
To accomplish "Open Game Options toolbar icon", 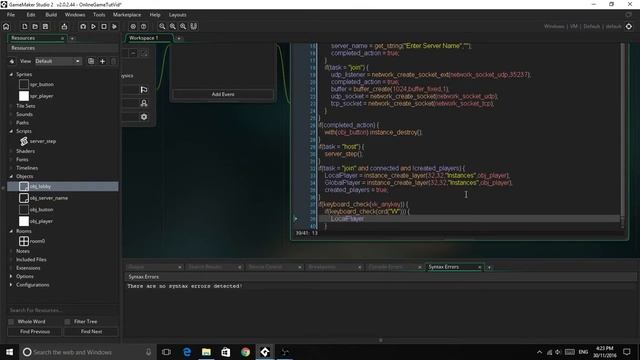I will click(133, 27).
